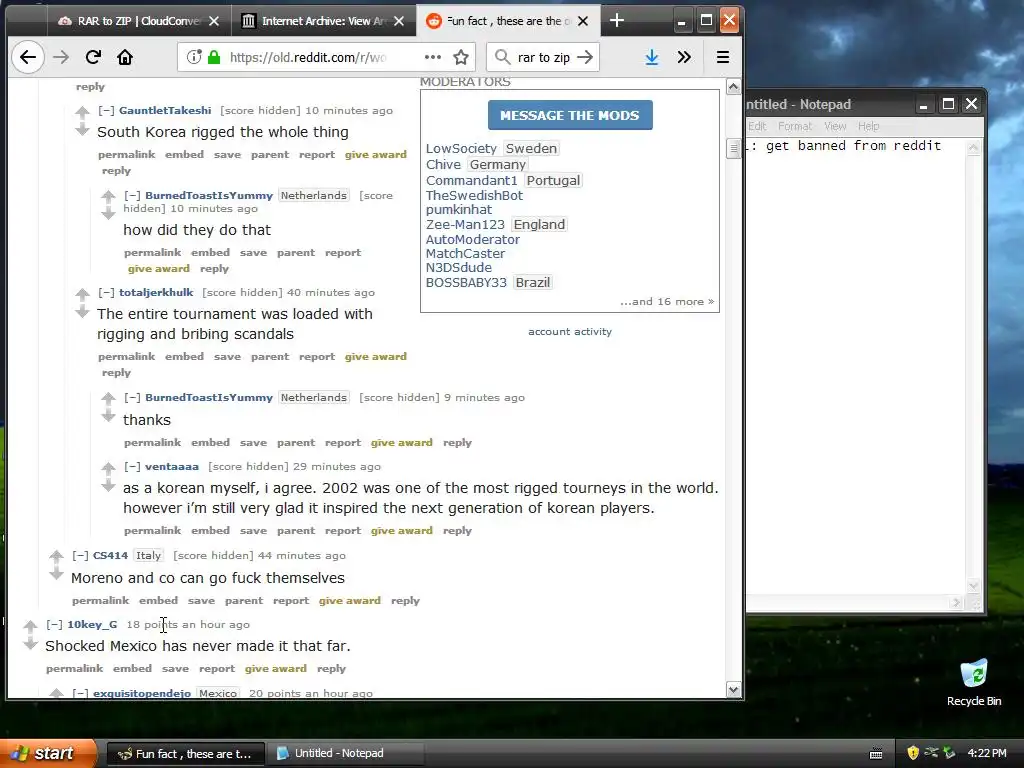
Task: Reload the current Reddit page
Action: 93,57
